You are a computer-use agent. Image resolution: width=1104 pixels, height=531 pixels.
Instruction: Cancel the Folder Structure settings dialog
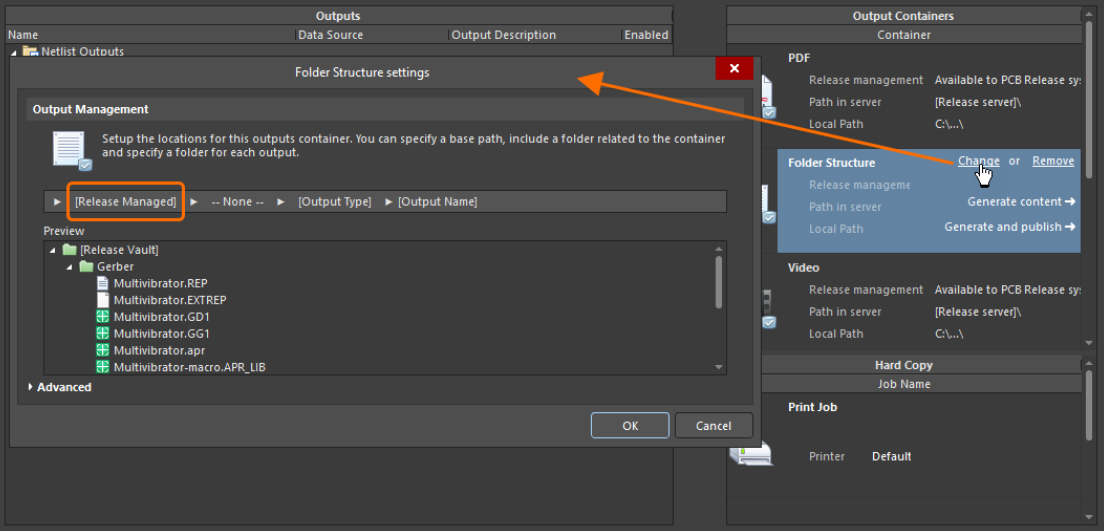[x=713, y=426]
